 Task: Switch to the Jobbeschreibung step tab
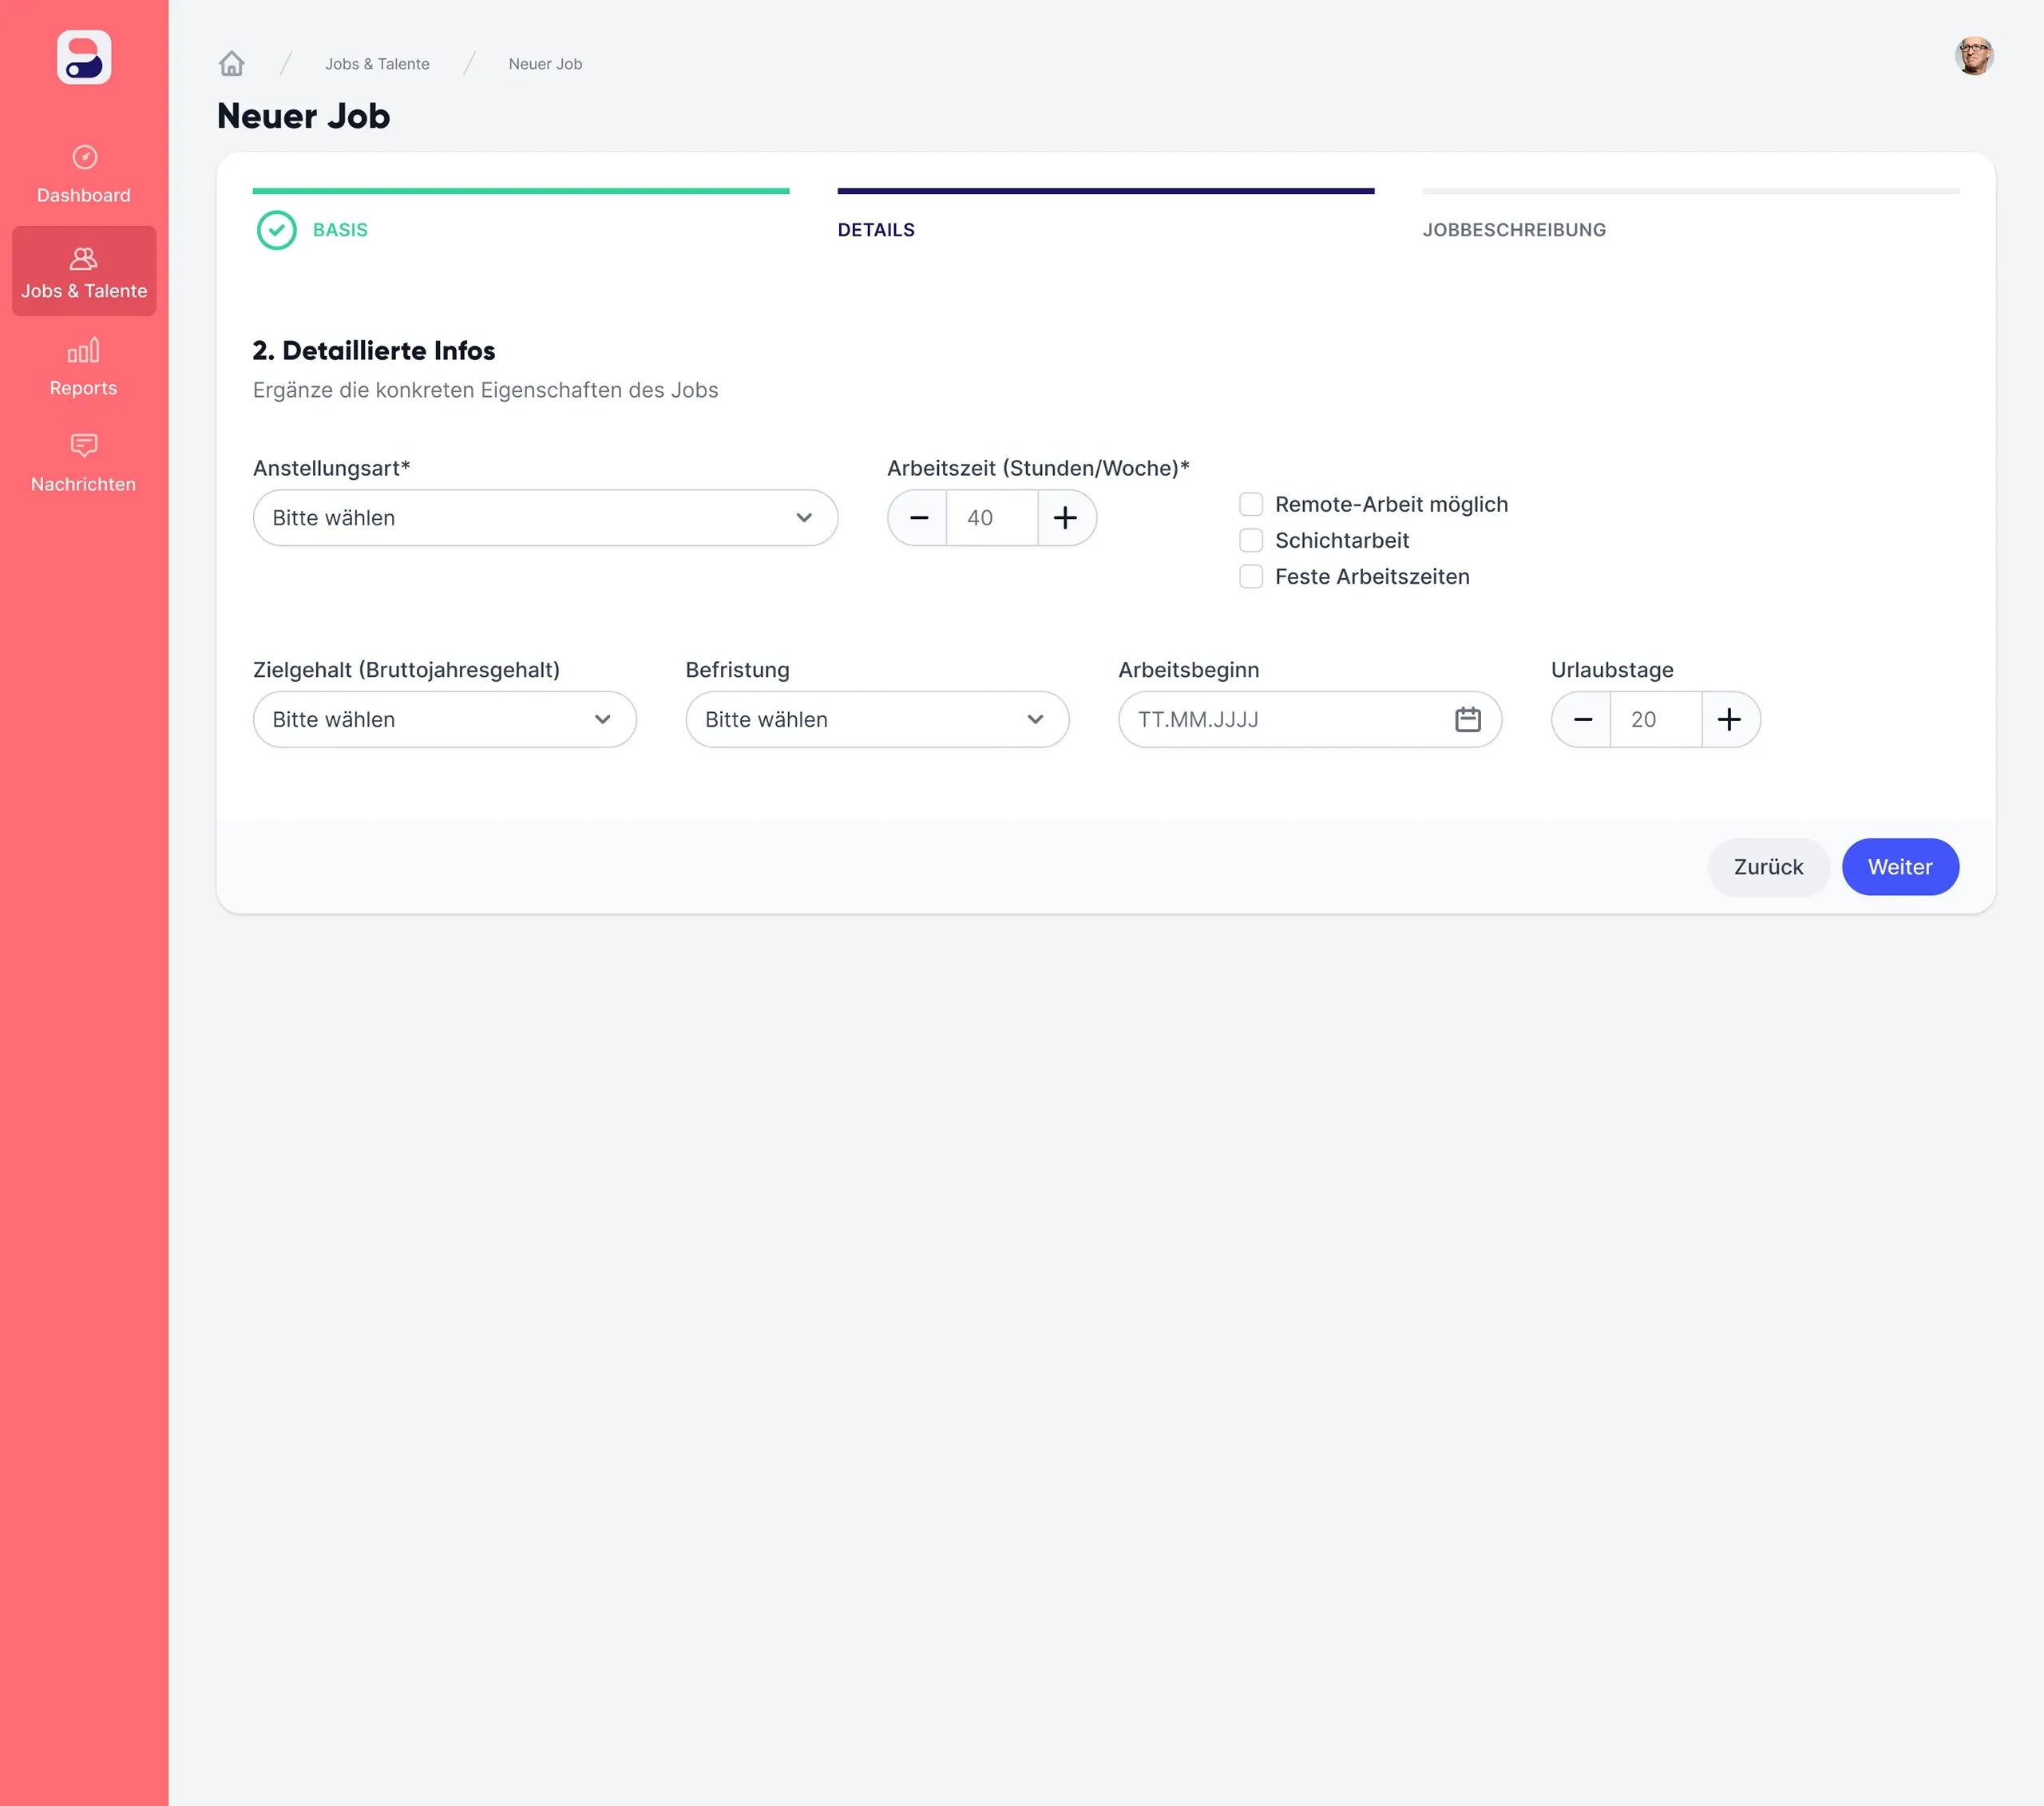[x=1513, y=230]
